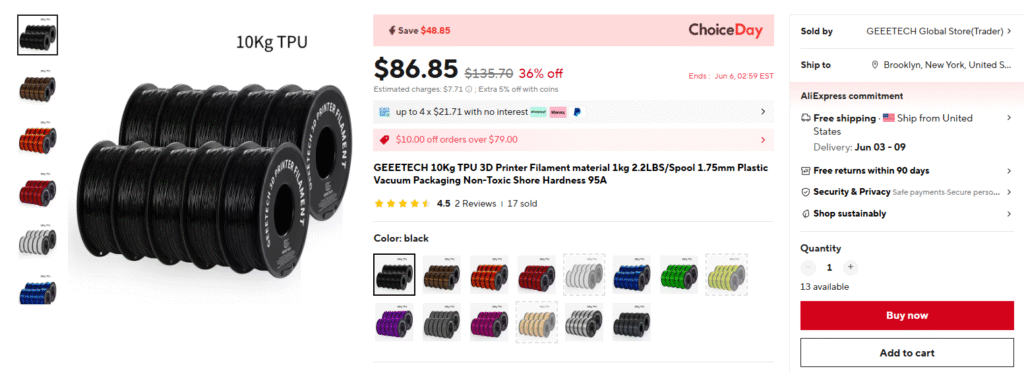Click the Buy now button
The width and height of the screenshot is (1024, 373).
pyautogui.click(x=906, y=316)
